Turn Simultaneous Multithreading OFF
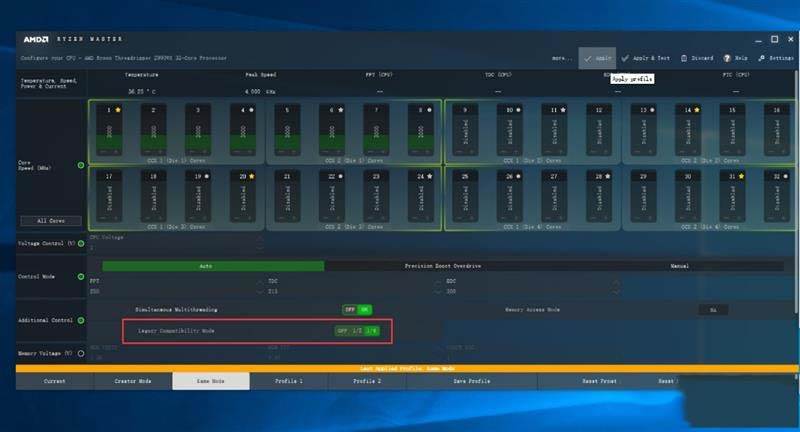 (x=350, y=310)
